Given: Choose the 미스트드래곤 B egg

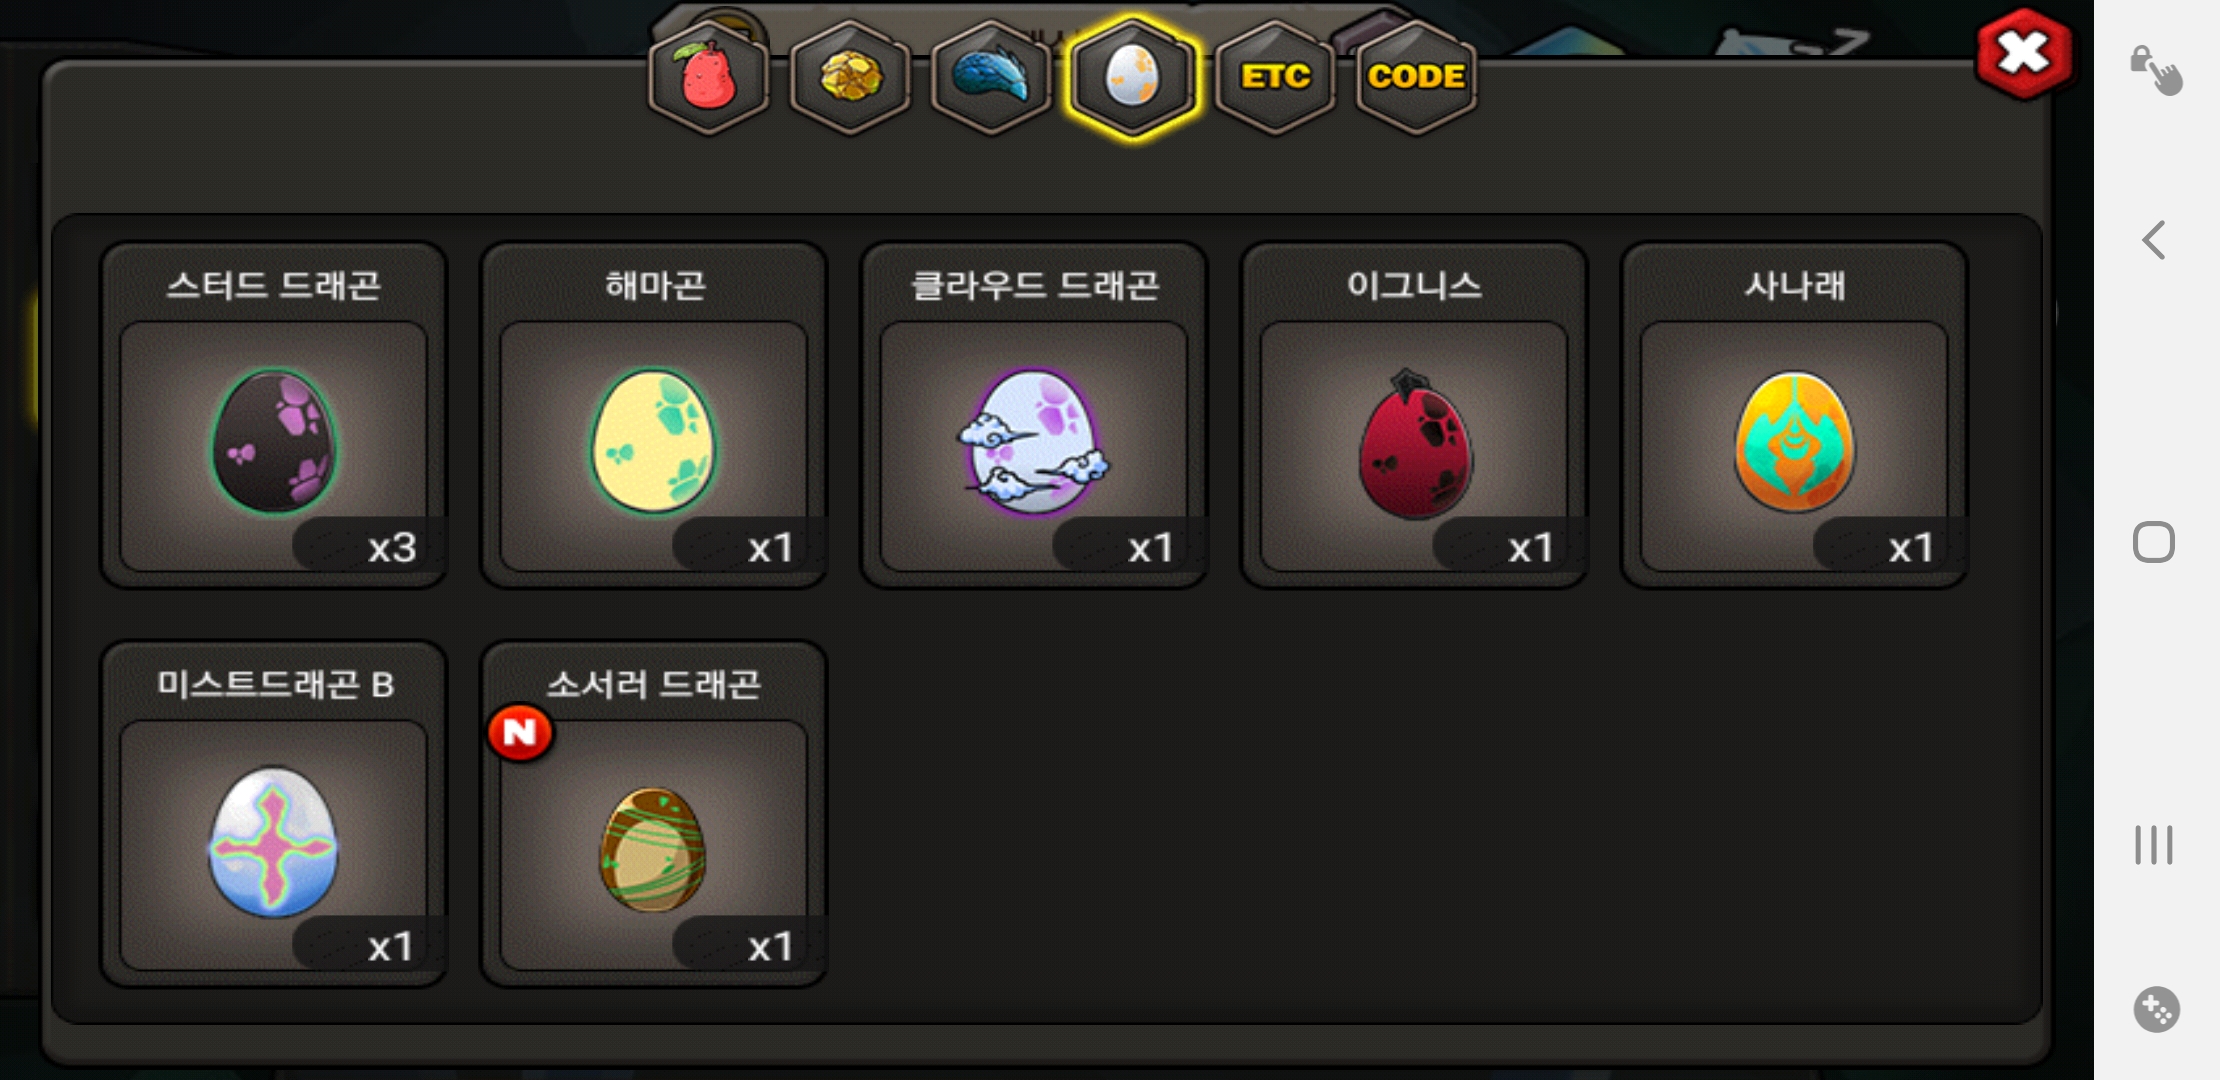Looking at the screenshot, I should click(274, 814).
